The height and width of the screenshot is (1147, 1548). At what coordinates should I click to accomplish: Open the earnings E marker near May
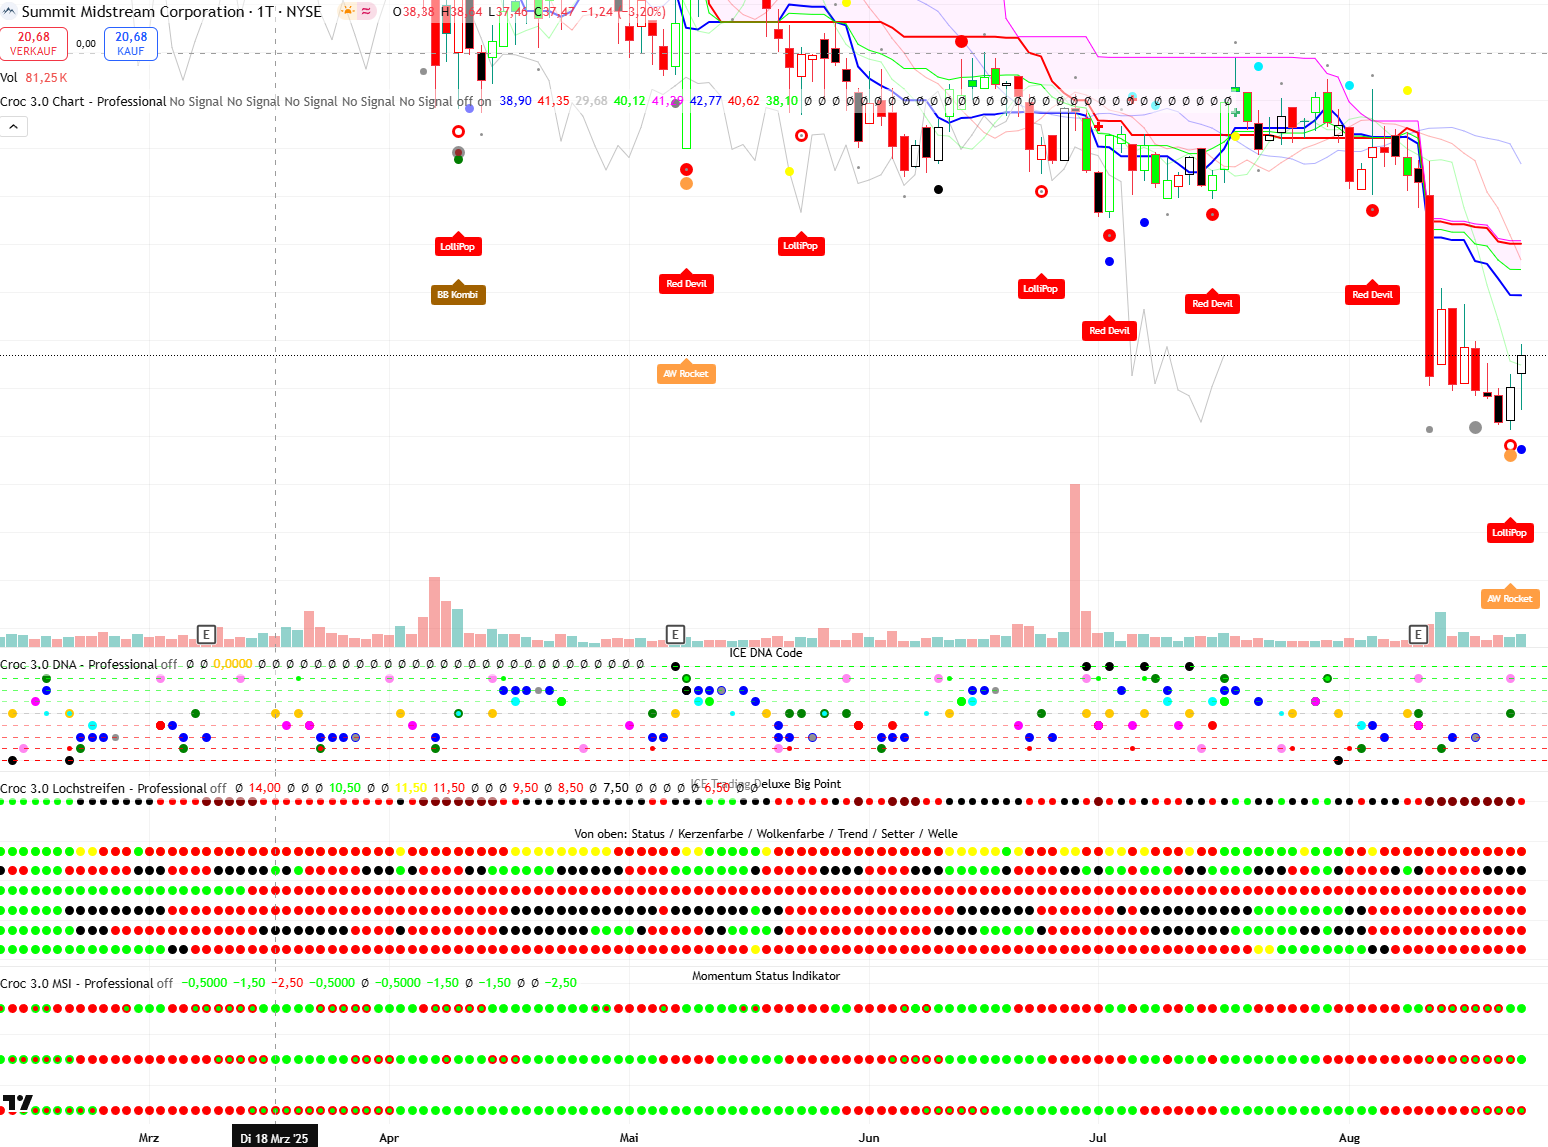[675, 634]
